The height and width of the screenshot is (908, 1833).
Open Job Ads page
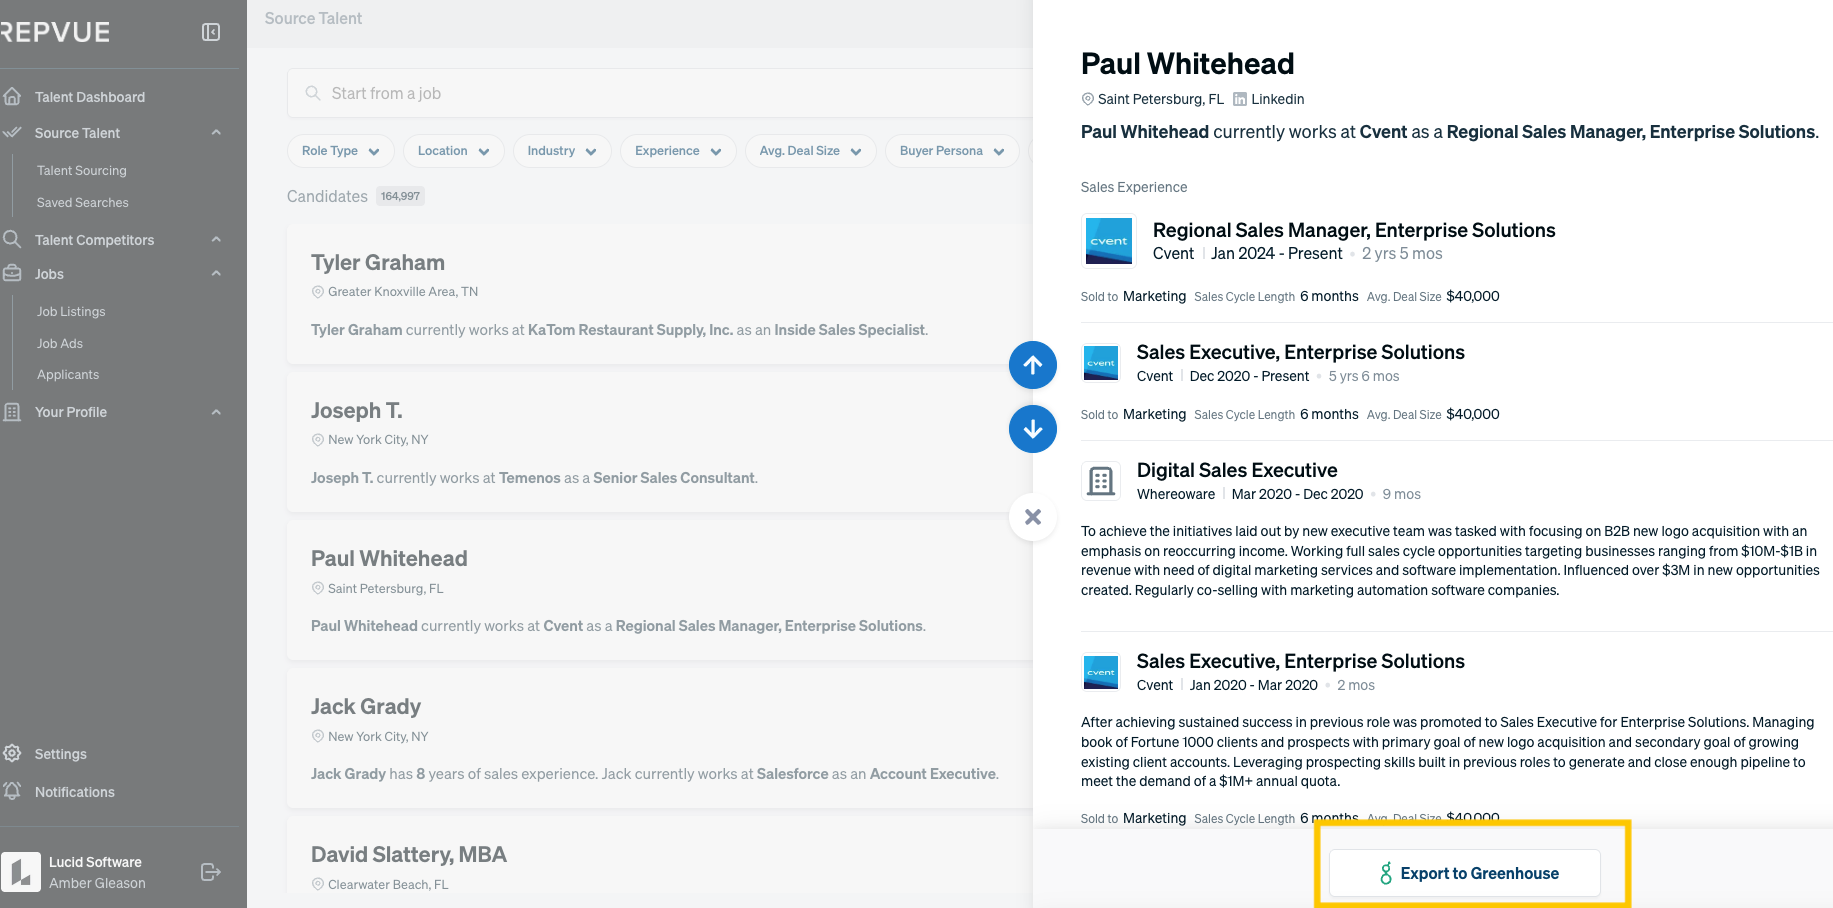click(60, 344)
